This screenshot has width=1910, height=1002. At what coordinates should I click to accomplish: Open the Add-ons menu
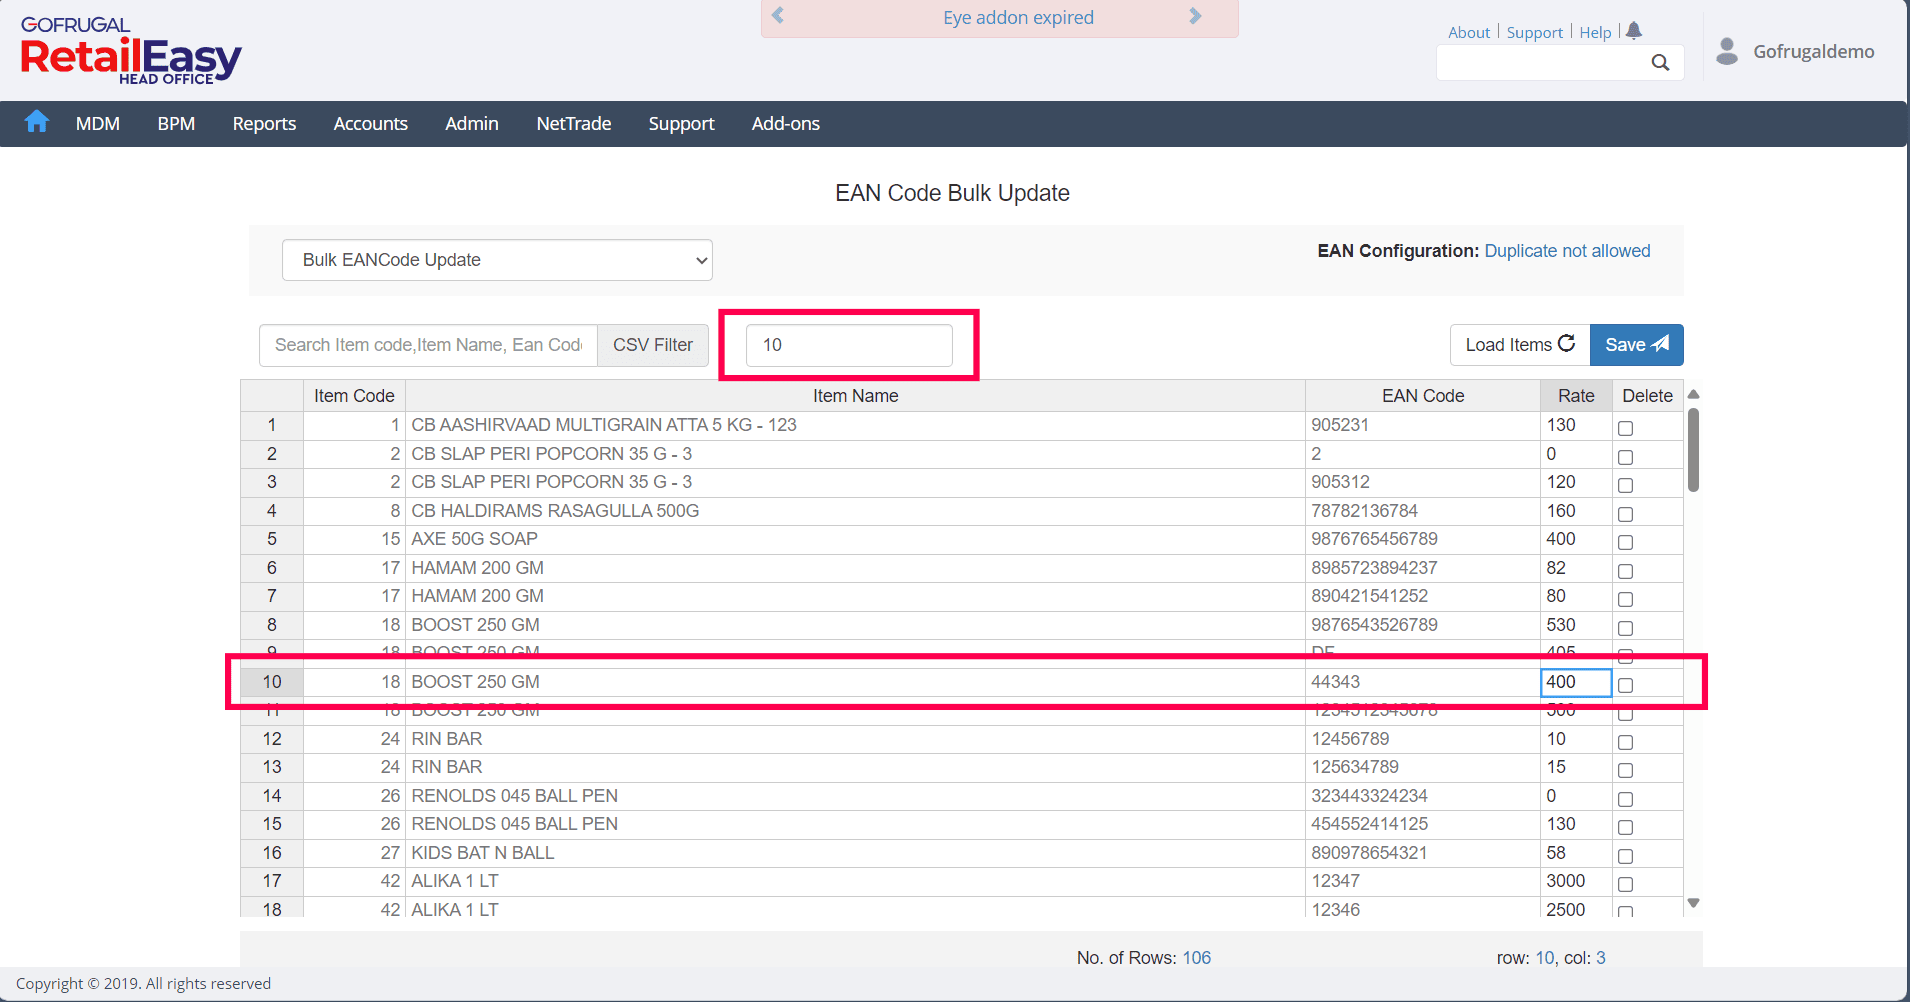click(786, 124)
